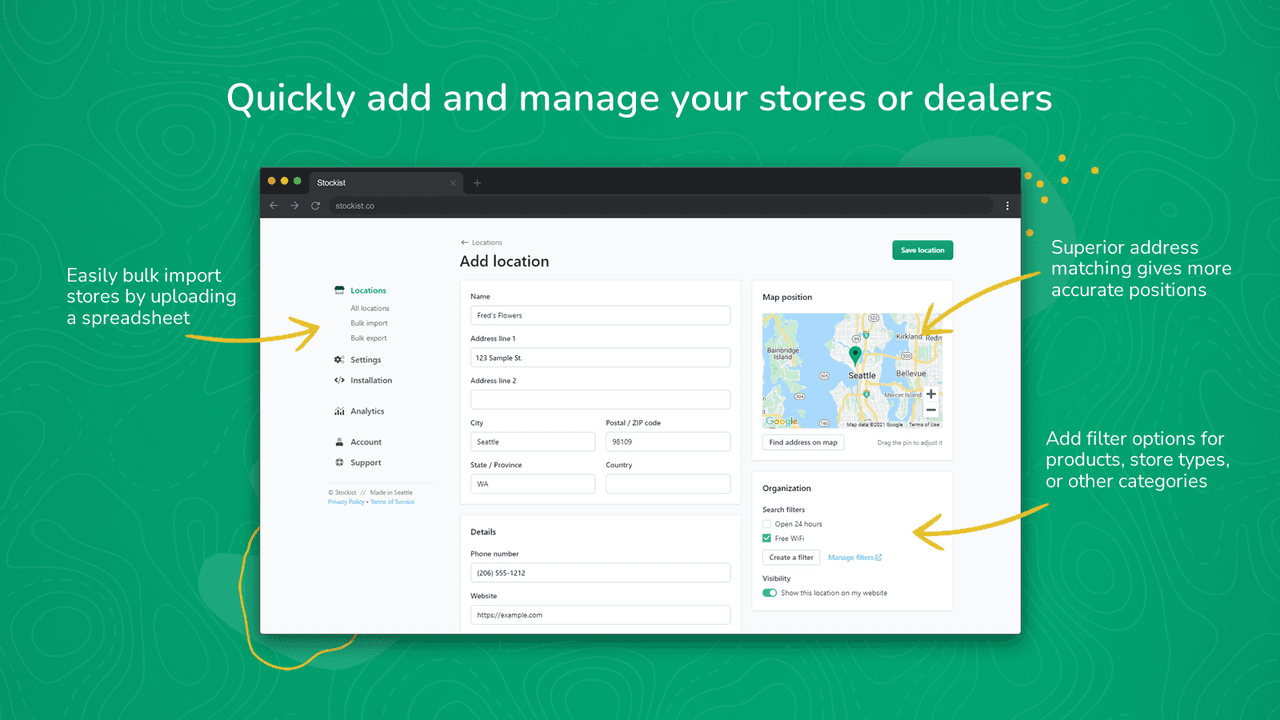Click the City field containing Seattle
1280x720 pixels.
tap(533, 441)
